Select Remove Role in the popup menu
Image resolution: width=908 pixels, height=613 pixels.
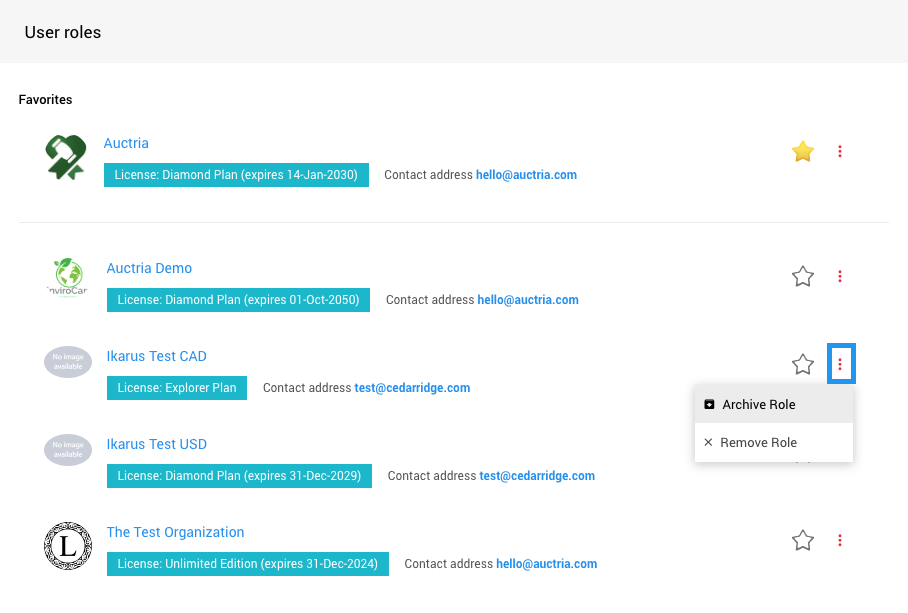pyautogui.click(x=758, y=443)
